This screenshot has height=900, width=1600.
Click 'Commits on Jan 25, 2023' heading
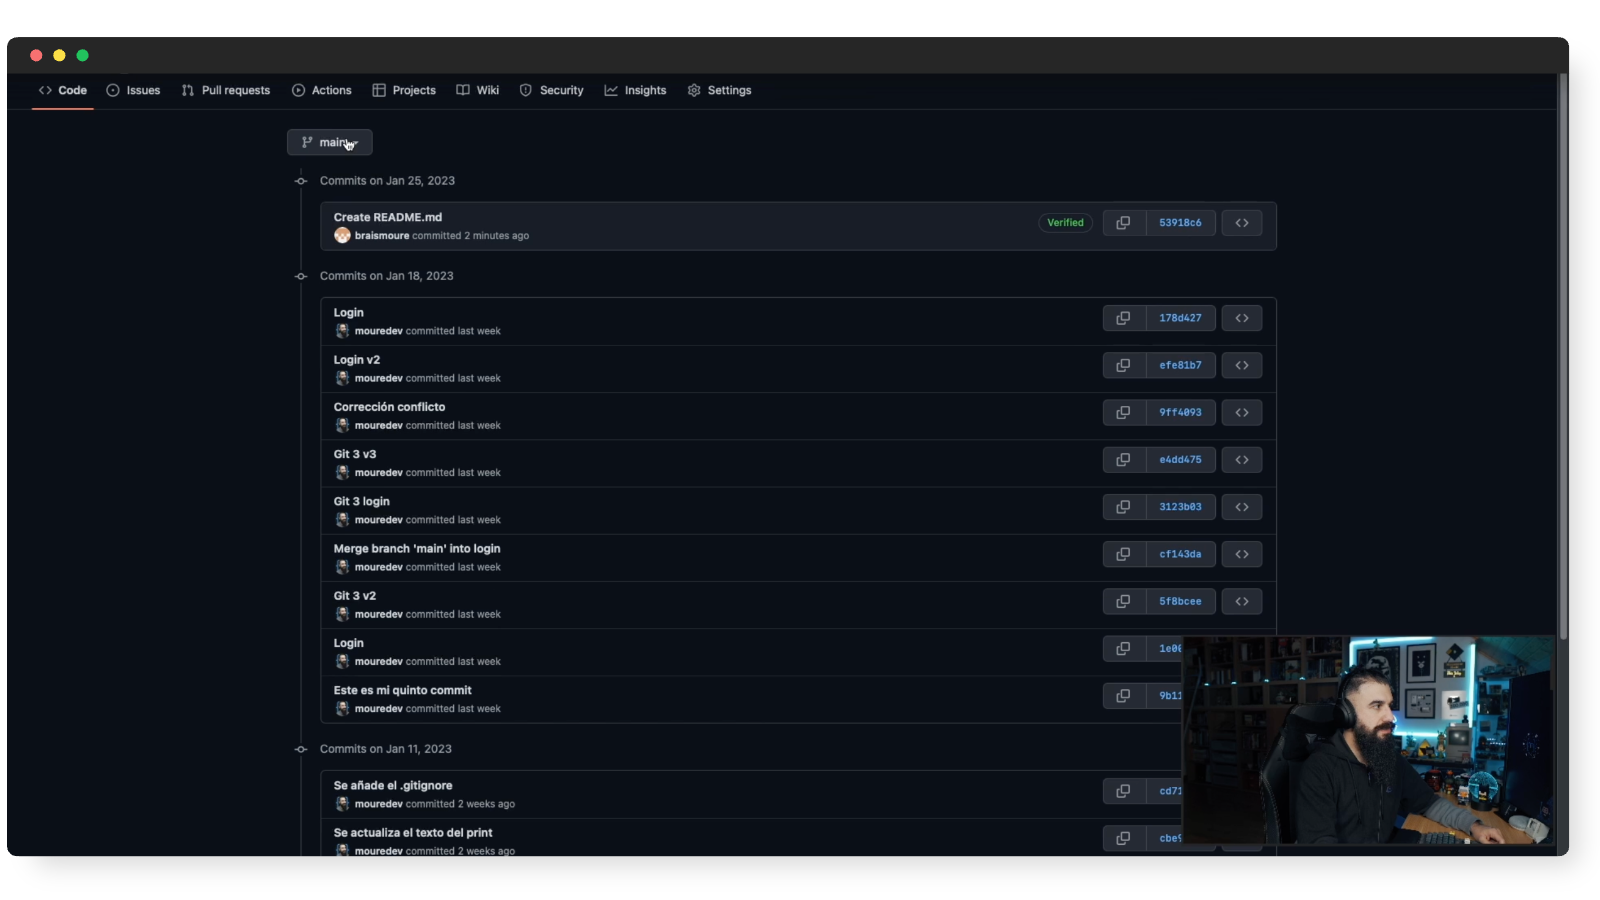pyautogui.click(x=387, y=181)
